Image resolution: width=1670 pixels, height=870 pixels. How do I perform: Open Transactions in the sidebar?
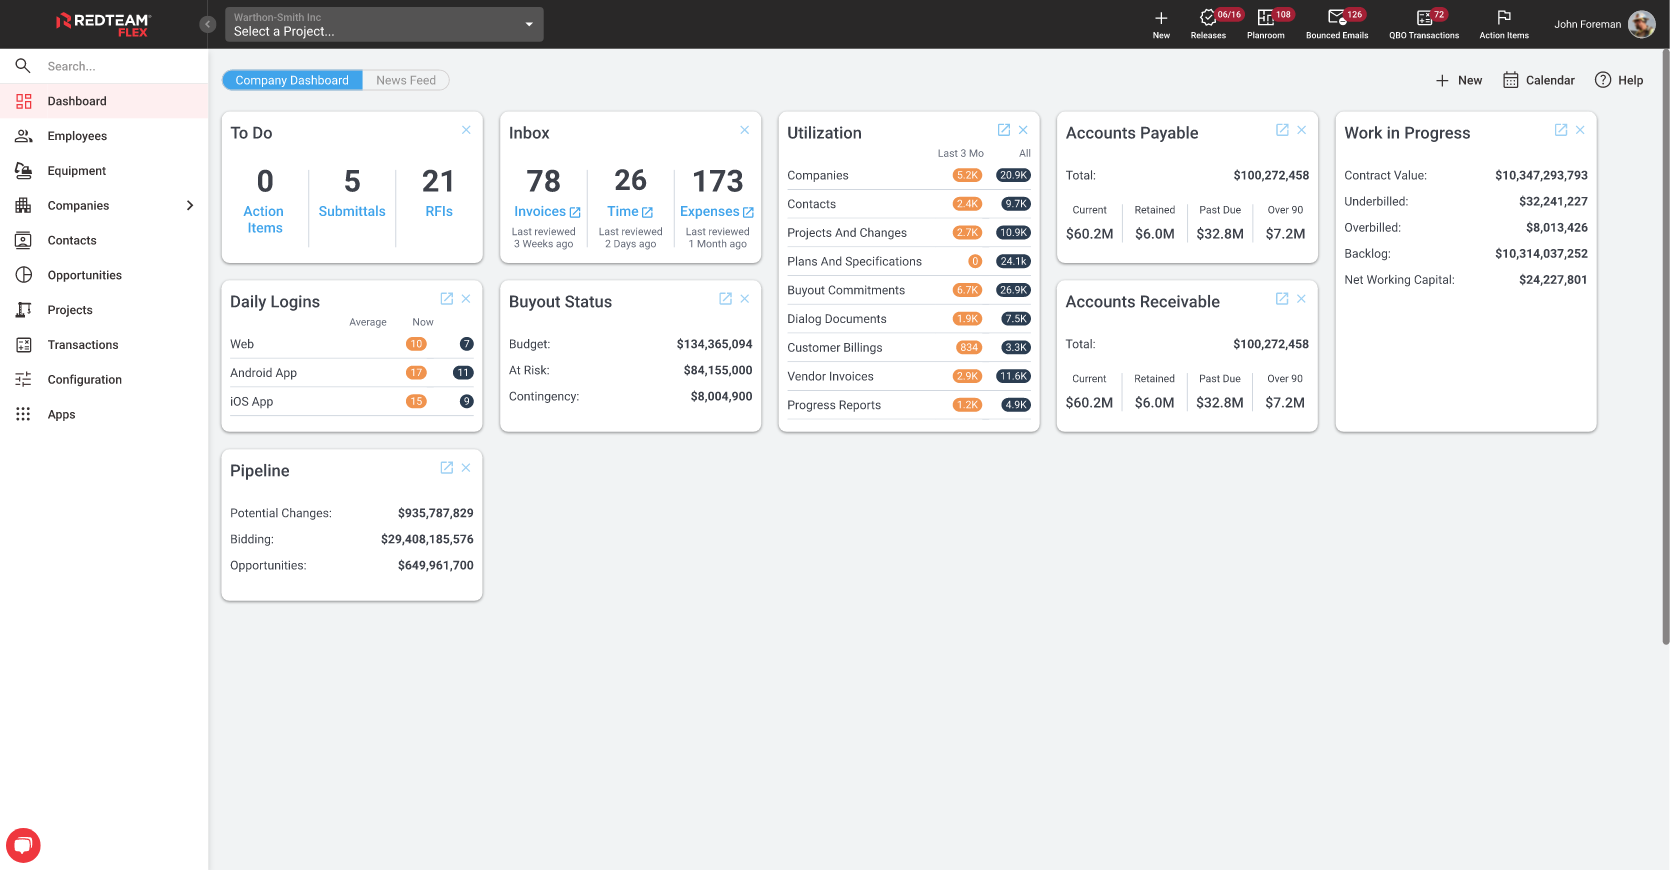[83, 345]
